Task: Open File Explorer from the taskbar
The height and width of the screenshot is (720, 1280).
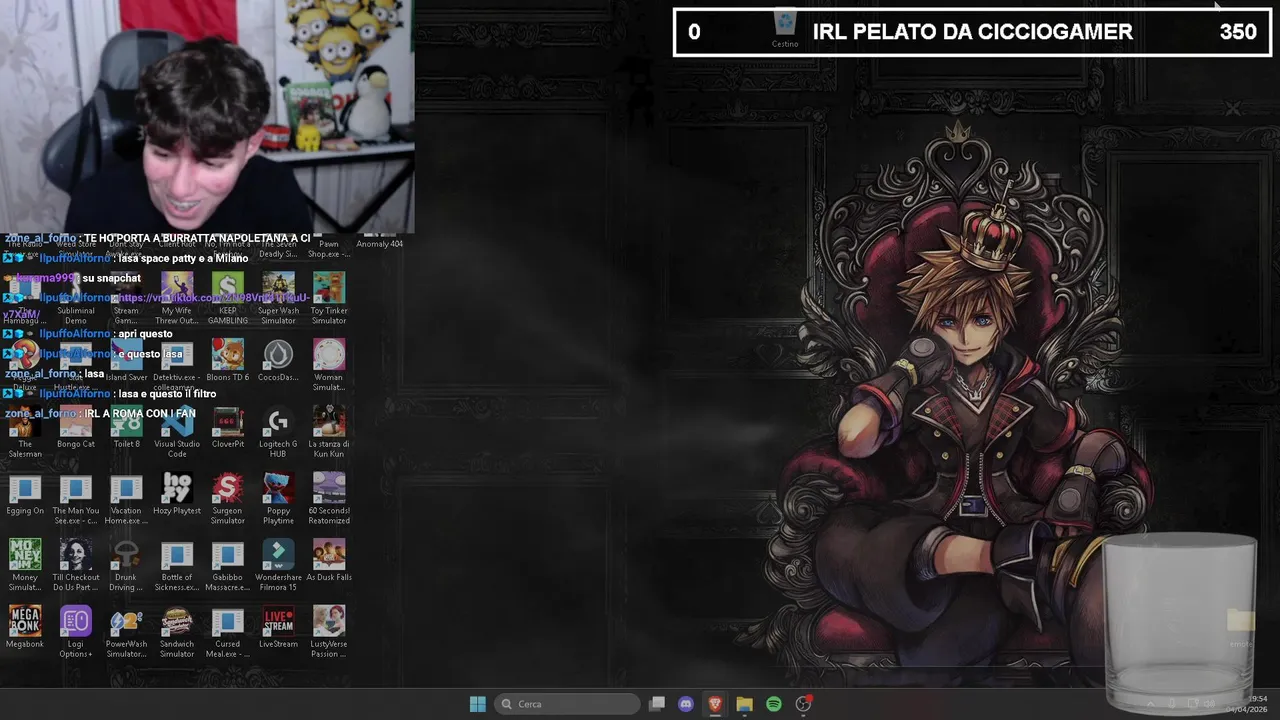Action: point(744,704)
